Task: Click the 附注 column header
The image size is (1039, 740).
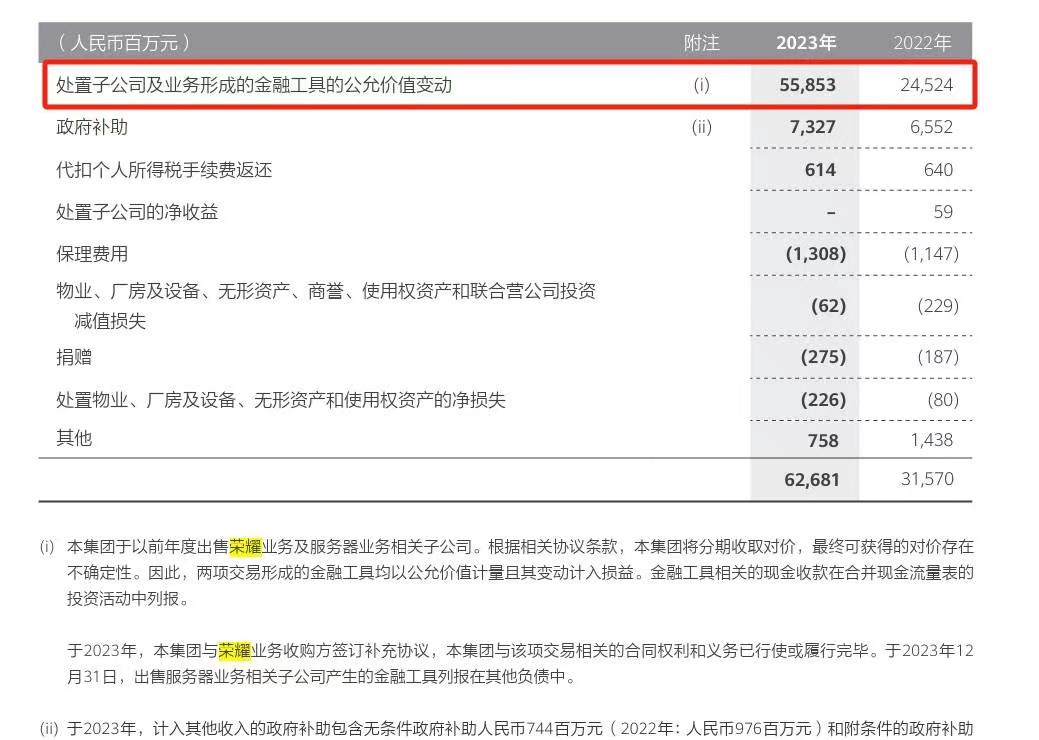Action: (x=701, y=43)
